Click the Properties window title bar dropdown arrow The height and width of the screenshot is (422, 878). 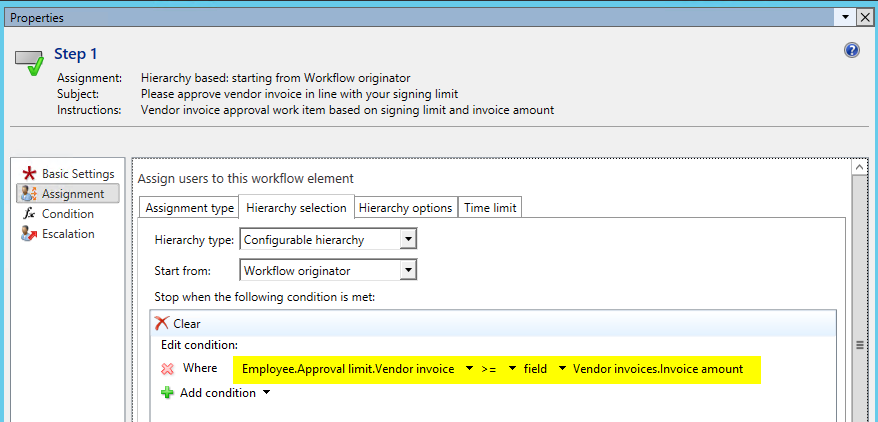coord(845,17)
